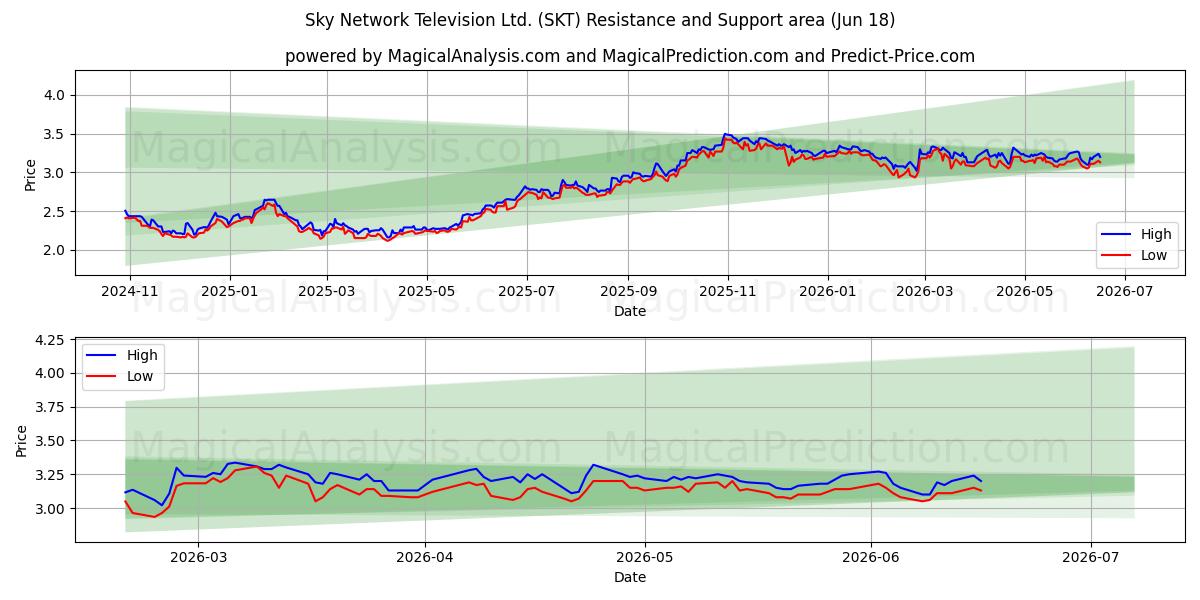Click the '2026-01' date tick label
Screen dimensions: 1200x600
point(828,291)
